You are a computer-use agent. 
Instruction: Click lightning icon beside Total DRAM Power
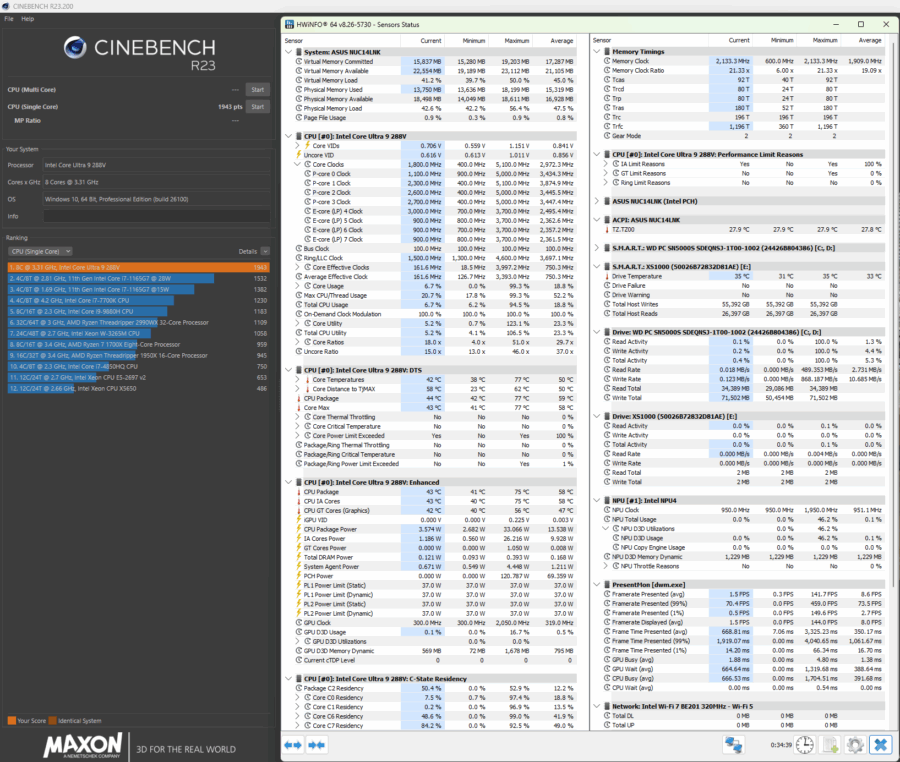coord(298,557)
